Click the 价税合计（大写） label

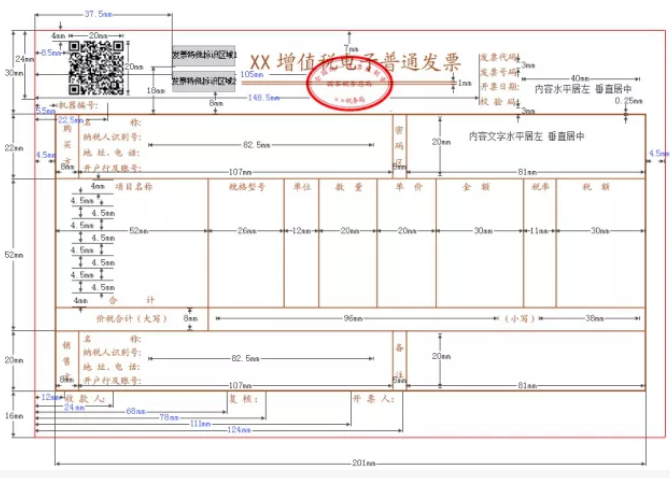(130, 318)
